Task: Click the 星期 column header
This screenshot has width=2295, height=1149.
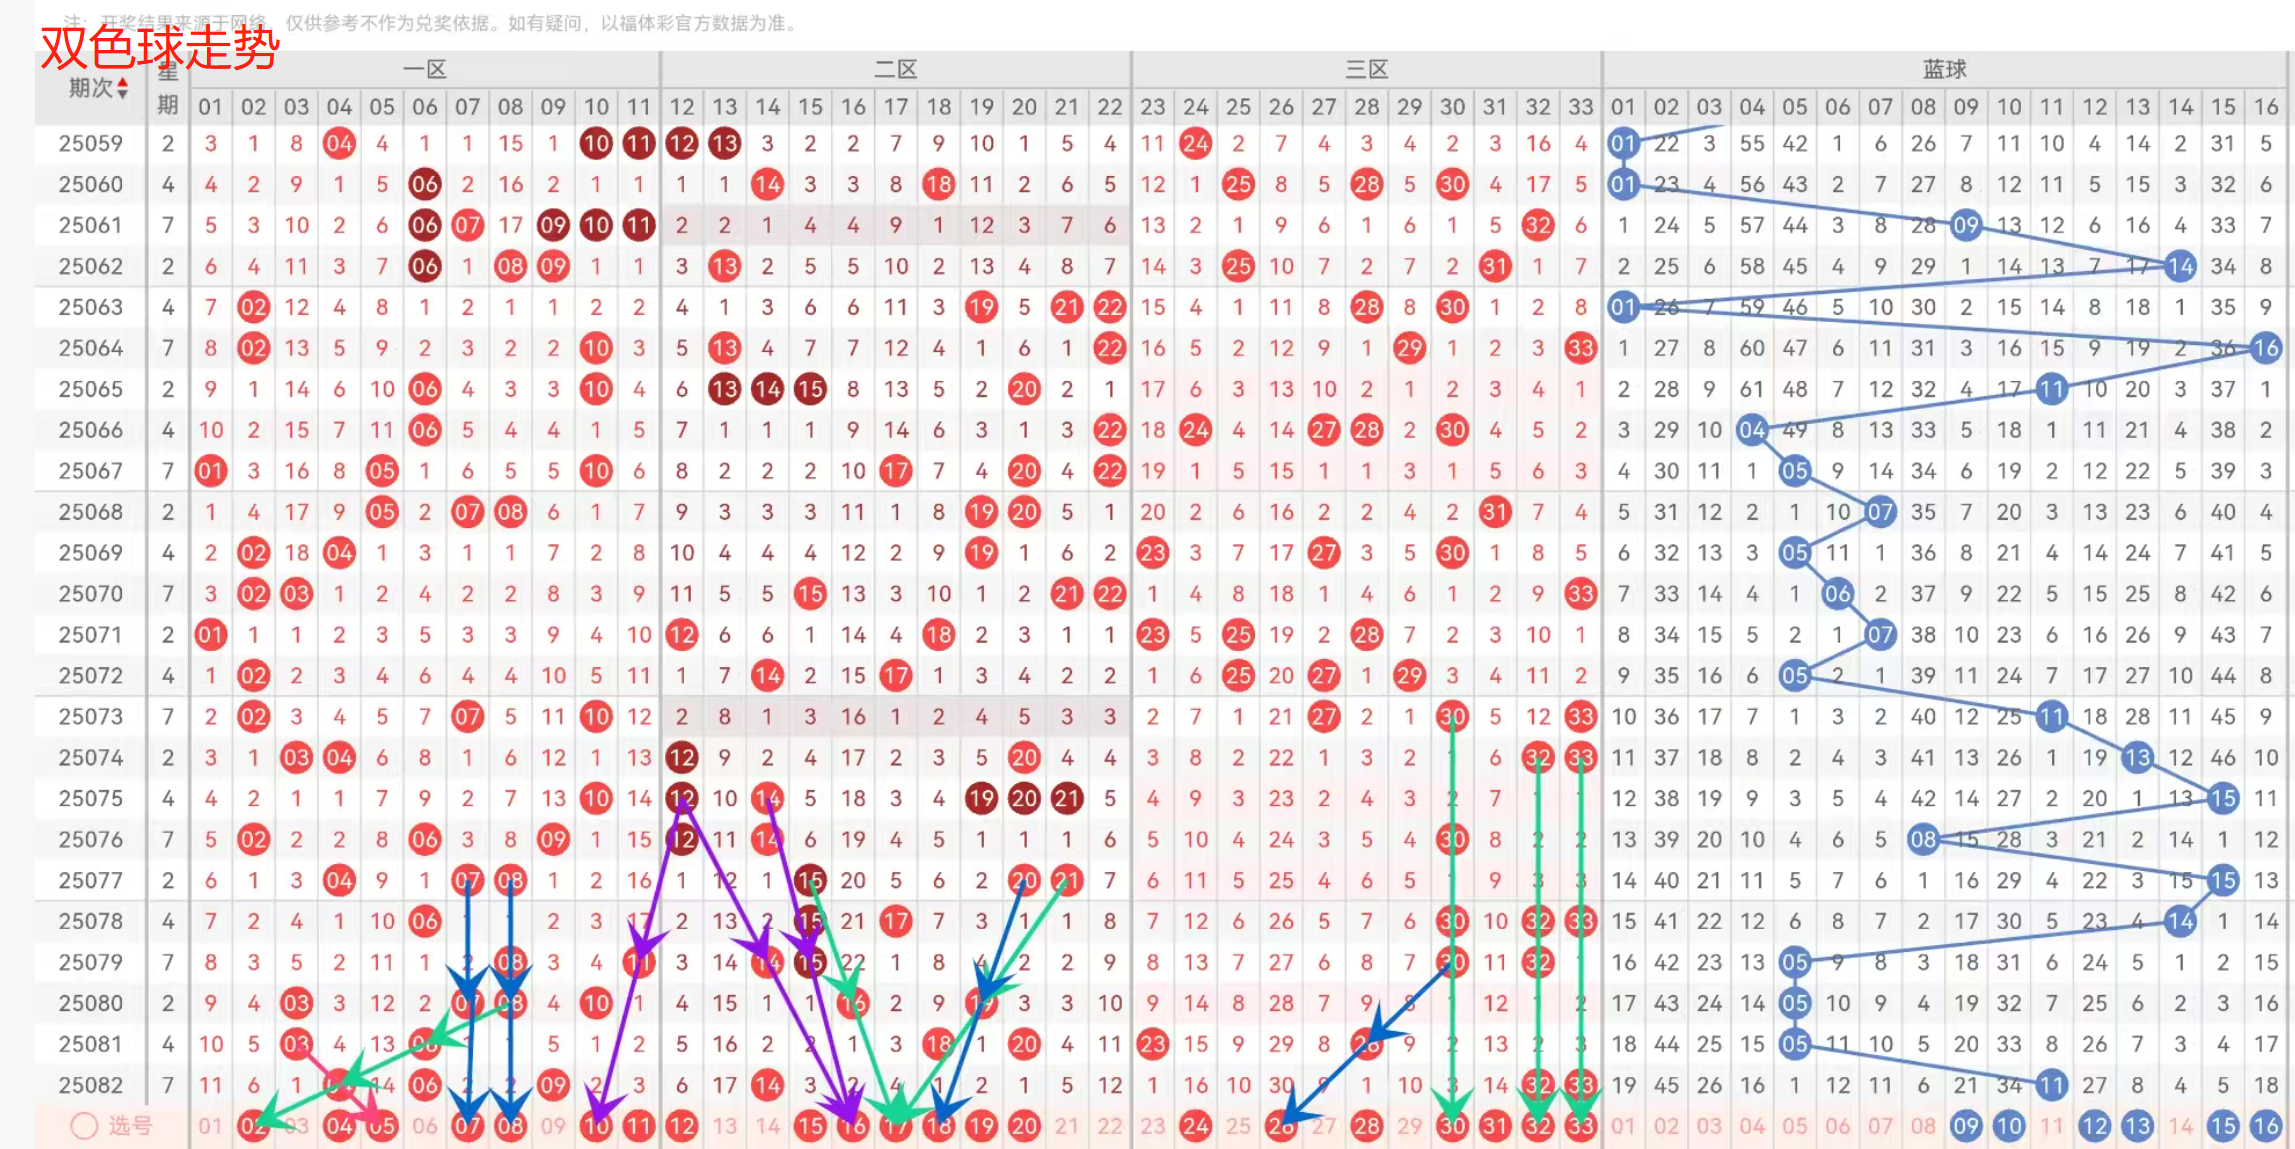Action: [x=168, y=88]
